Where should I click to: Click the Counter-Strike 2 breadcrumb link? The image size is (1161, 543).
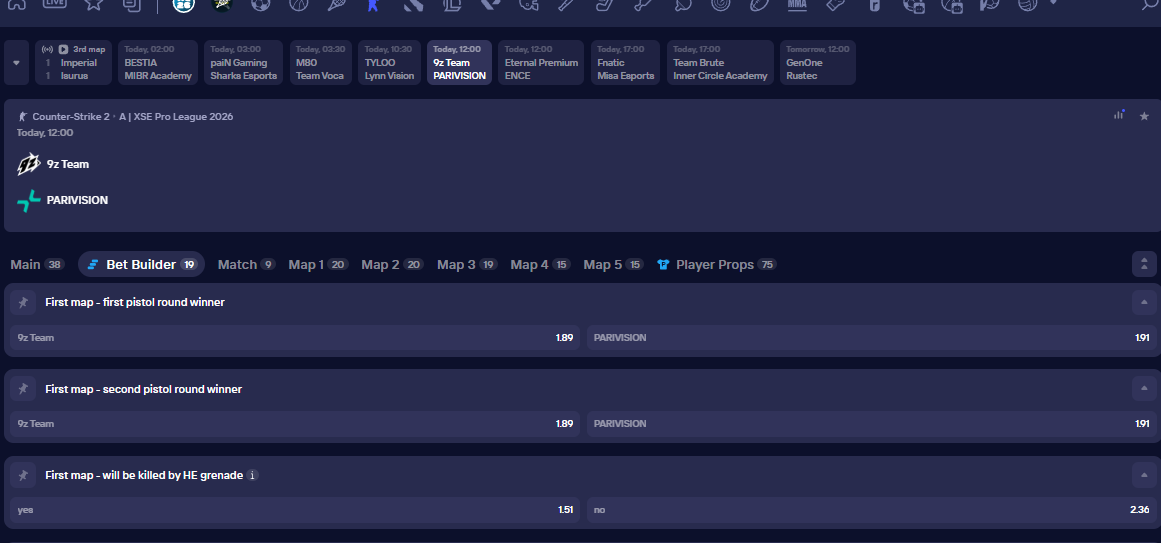click(x=71, y=116)
